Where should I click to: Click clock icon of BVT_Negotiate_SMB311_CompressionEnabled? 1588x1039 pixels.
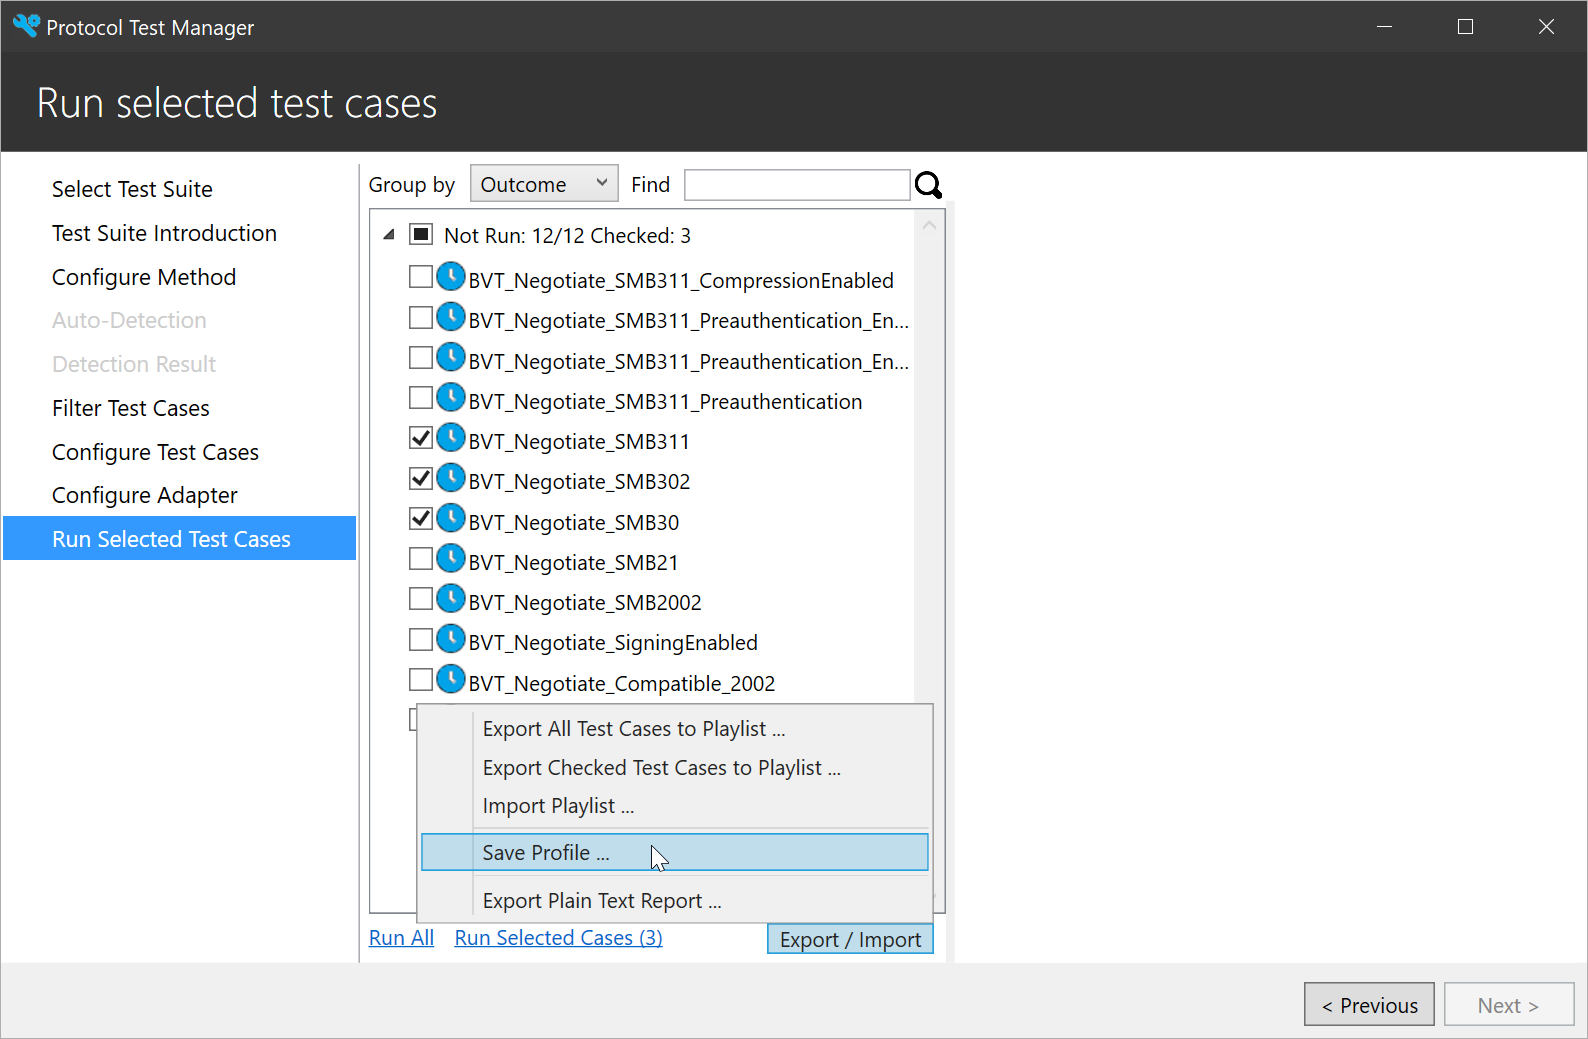point(451,277)
